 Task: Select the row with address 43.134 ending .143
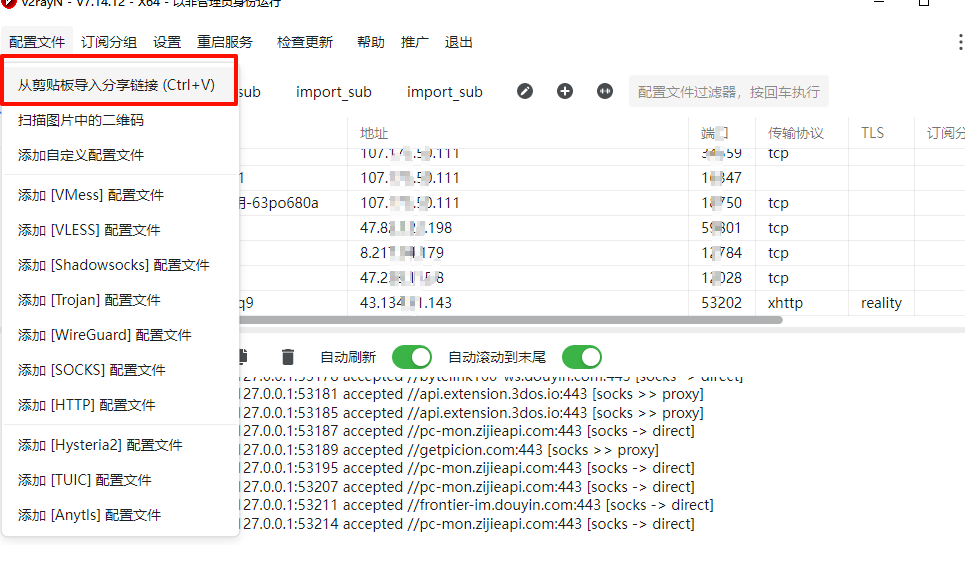tap(602, 303)
